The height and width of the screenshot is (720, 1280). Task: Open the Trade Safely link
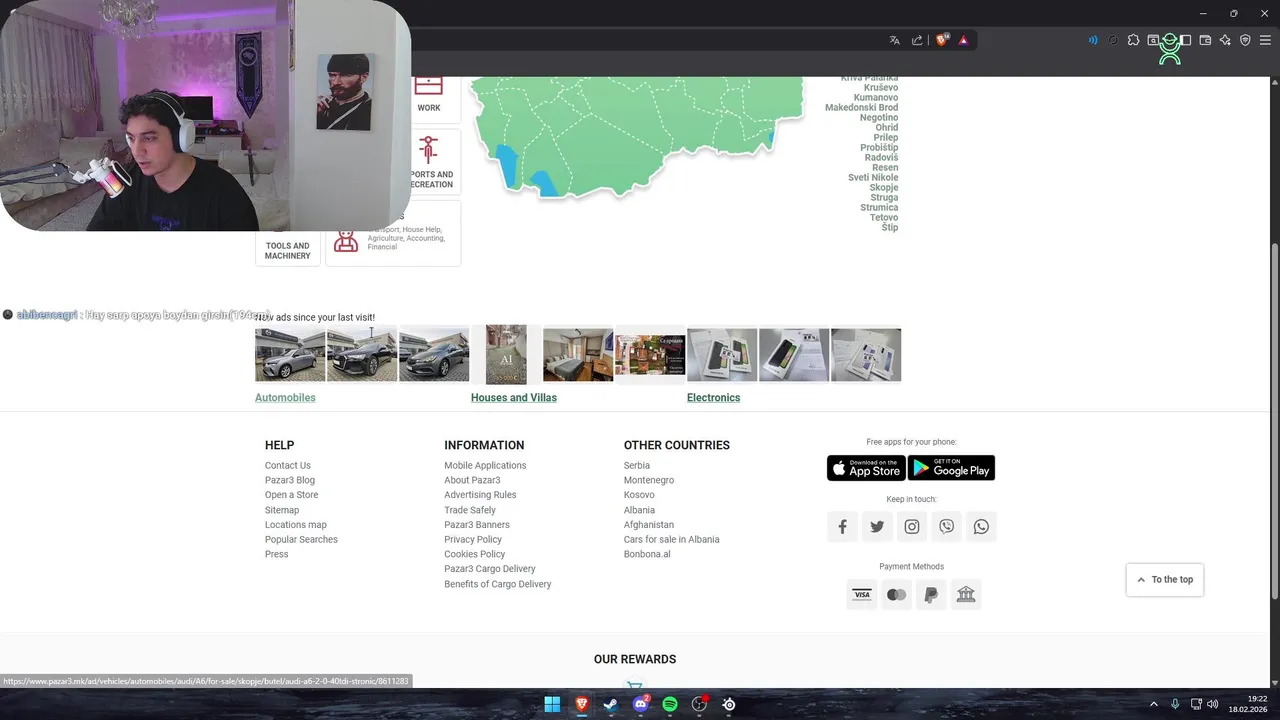click(x=470, y=510)
